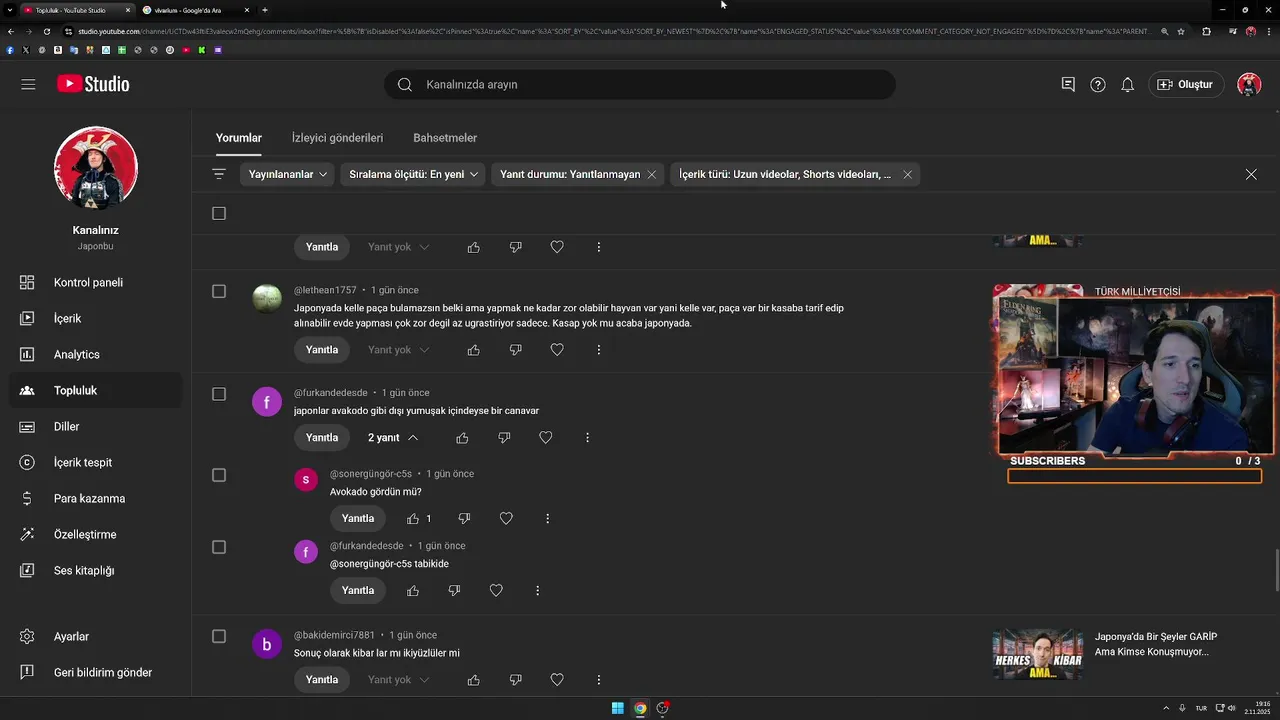This screenshot has height=720, width=1280.
Task: Open the hamburger navigation menu
Action: [28, 84]
